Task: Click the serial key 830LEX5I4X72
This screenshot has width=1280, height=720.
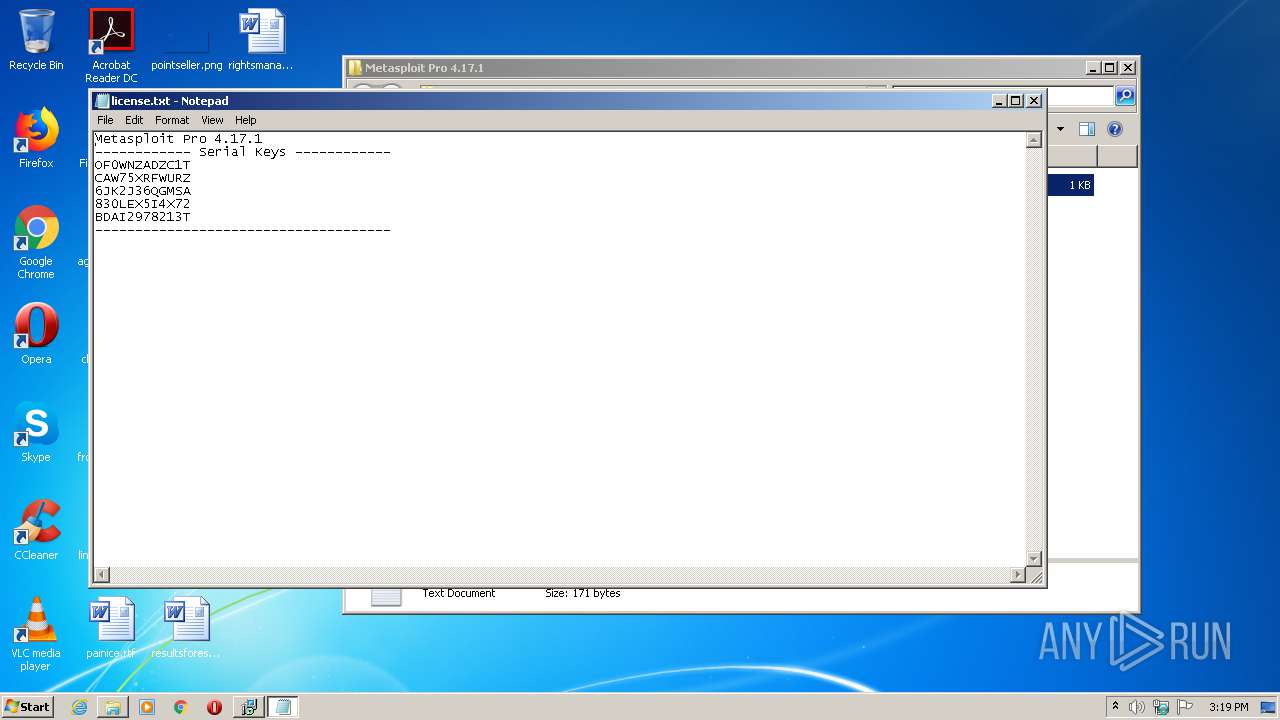Action: 142,204
